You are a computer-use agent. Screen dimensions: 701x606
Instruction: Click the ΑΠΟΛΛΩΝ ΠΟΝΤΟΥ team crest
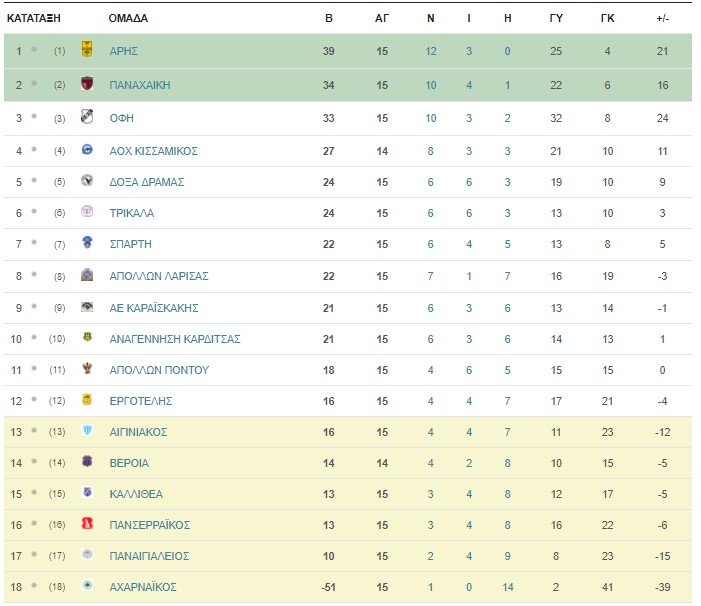point(87,368)
